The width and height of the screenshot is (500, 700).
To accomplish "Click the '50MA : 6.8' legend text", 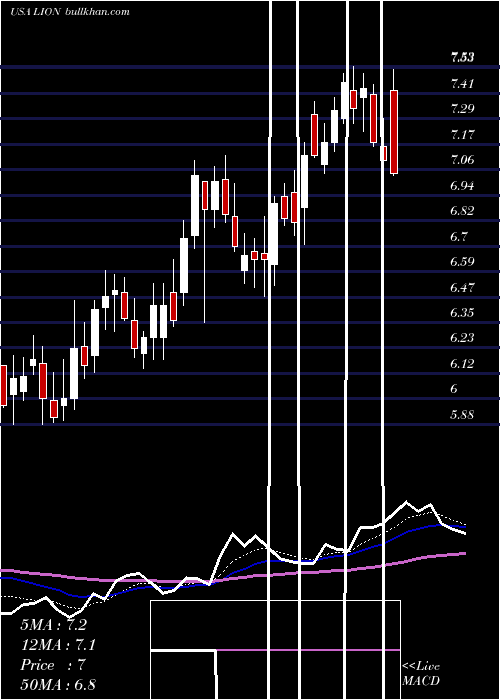I will point(58,684).
